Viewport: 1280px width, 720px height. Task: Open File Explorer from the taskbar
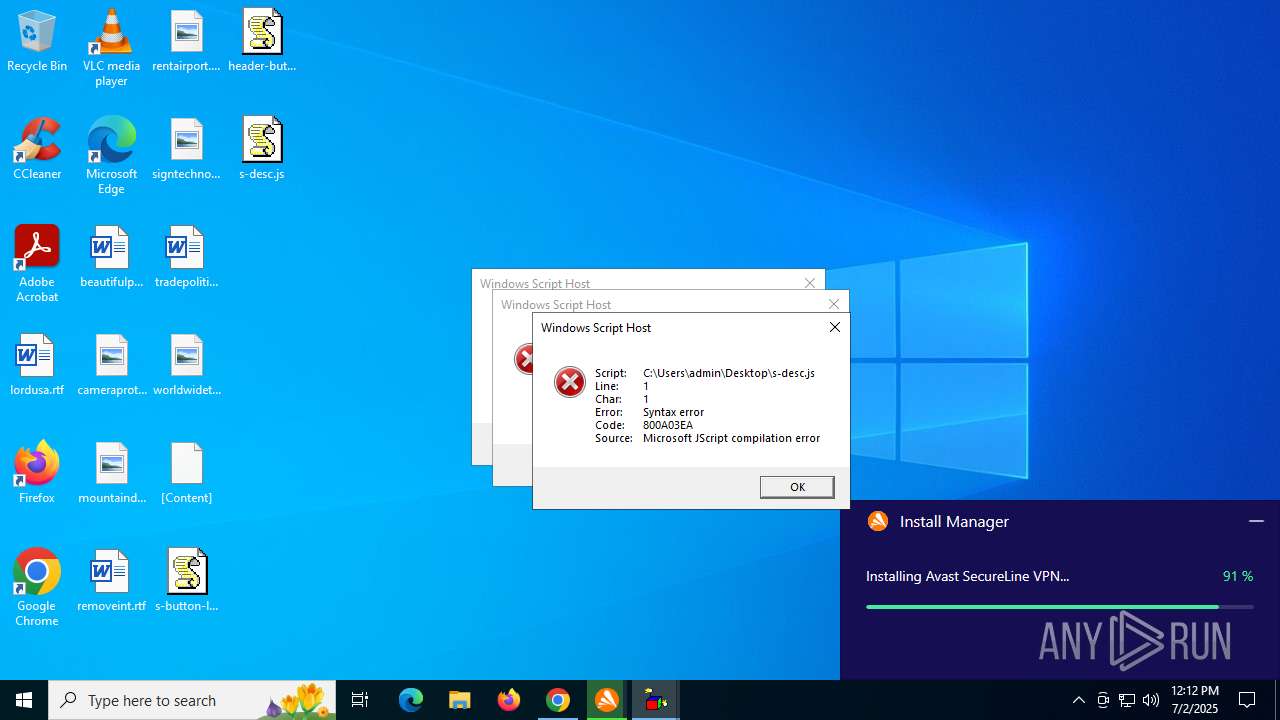point(460,700)
